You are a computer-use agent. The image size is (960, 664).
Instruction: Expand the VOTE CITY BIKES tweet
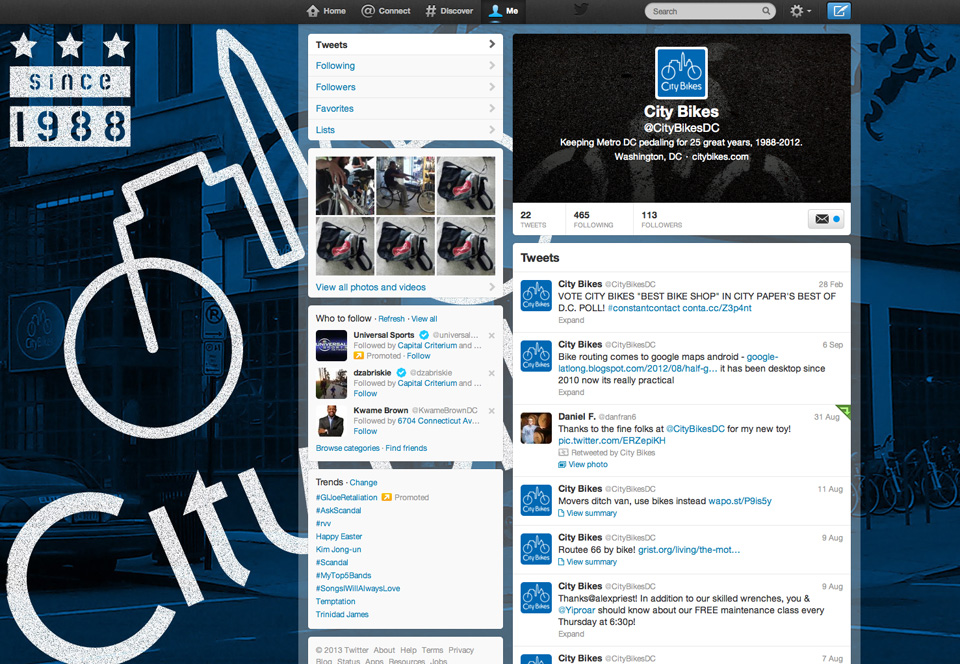tap(571, 320)
